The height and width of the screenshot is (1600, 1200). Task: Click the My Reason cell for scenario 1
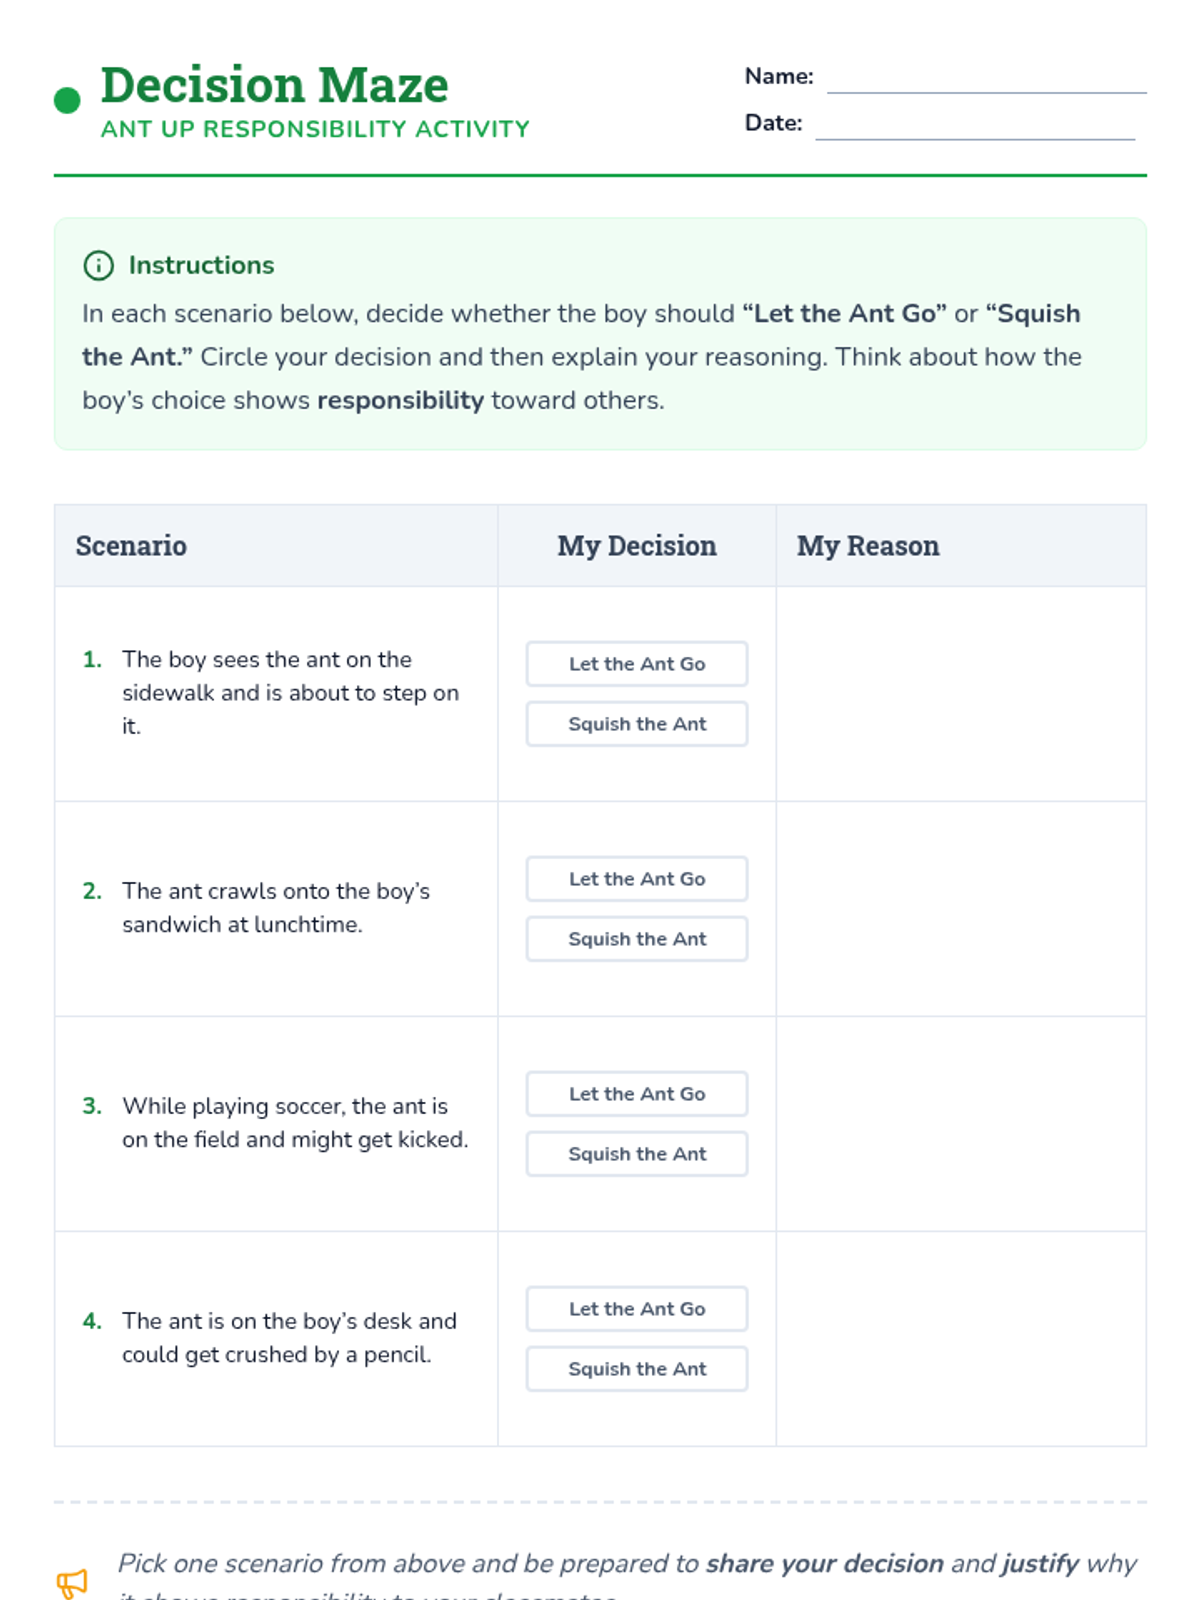961,694
